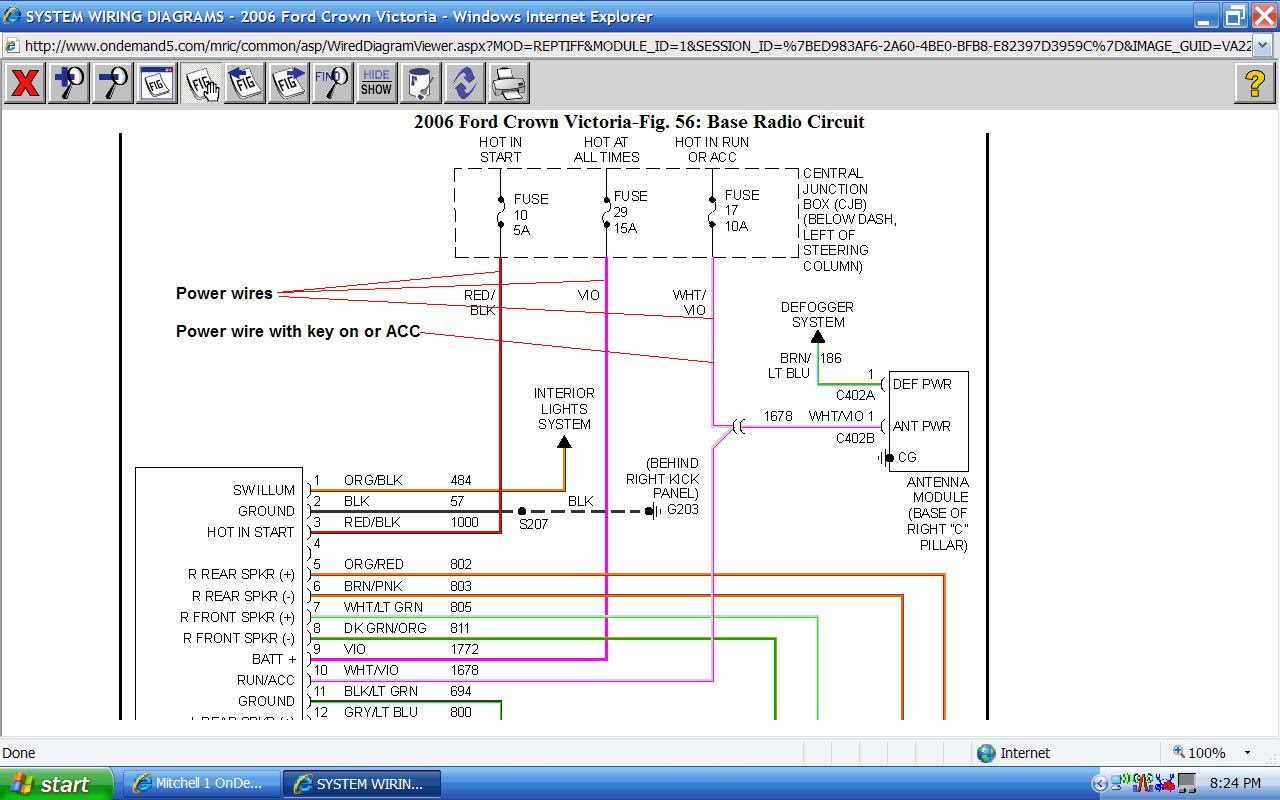Click the red X close diagram icon
1280x800 pixels.
[26, 83]
